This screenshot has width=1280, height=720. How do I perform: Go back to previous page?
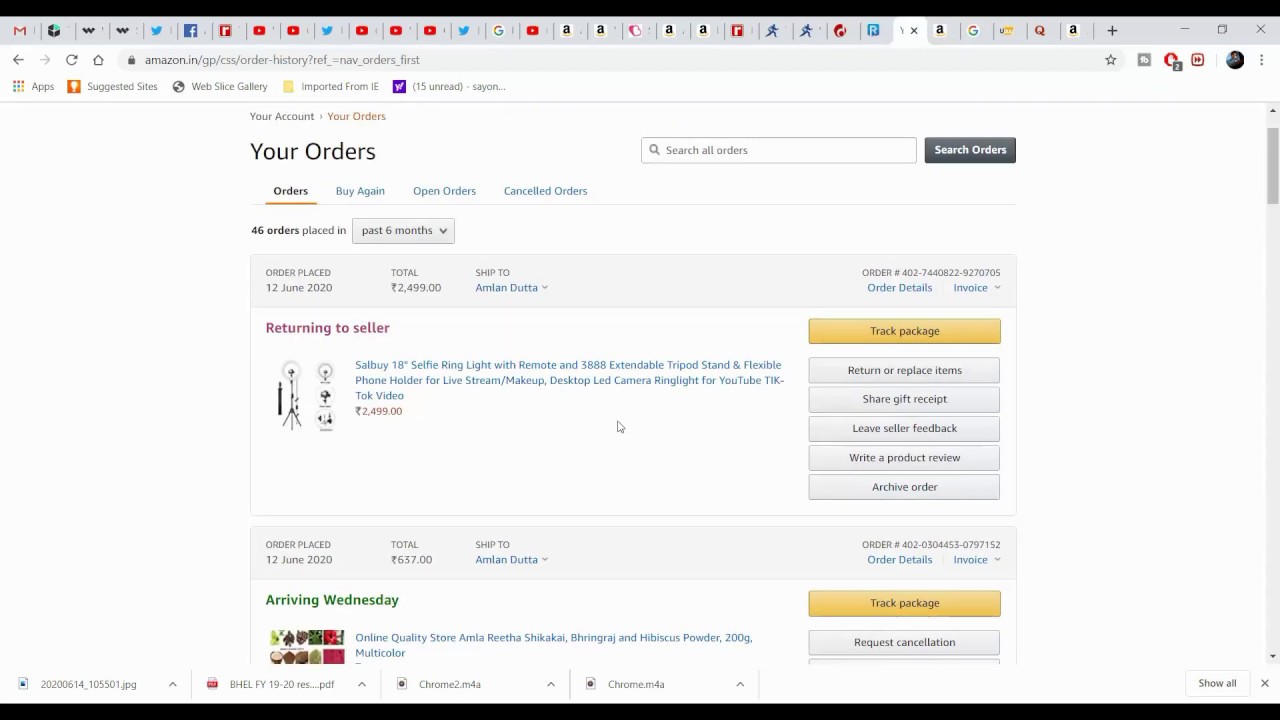(x=18, y=60)
